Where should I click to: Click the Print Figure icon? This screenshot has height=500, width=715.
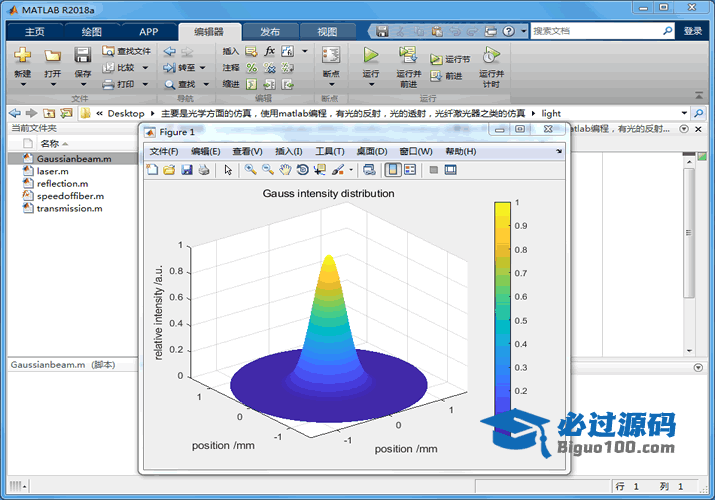coord(203,170)
